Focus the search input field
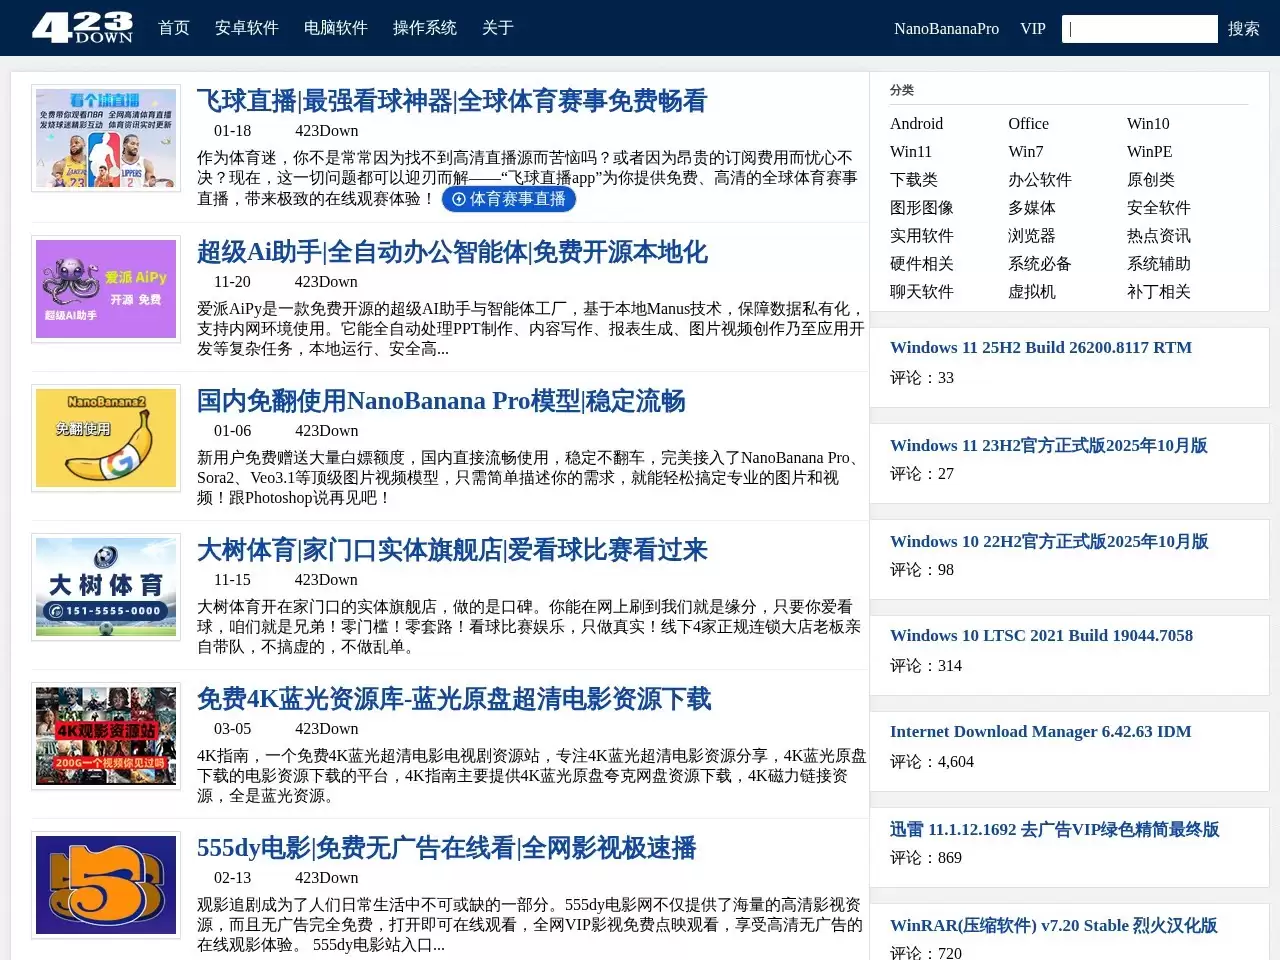Screen dimensions: 1280x960 point(1140,29)
